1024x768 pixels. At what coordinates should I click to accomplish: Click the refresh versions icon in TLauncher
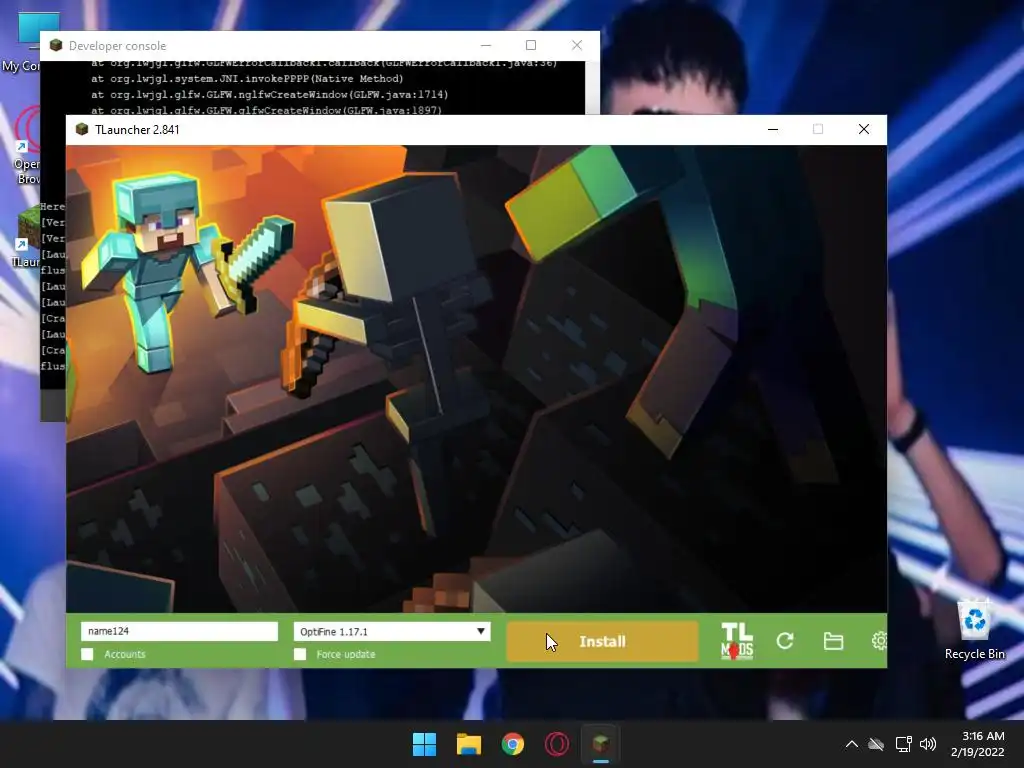785,641
